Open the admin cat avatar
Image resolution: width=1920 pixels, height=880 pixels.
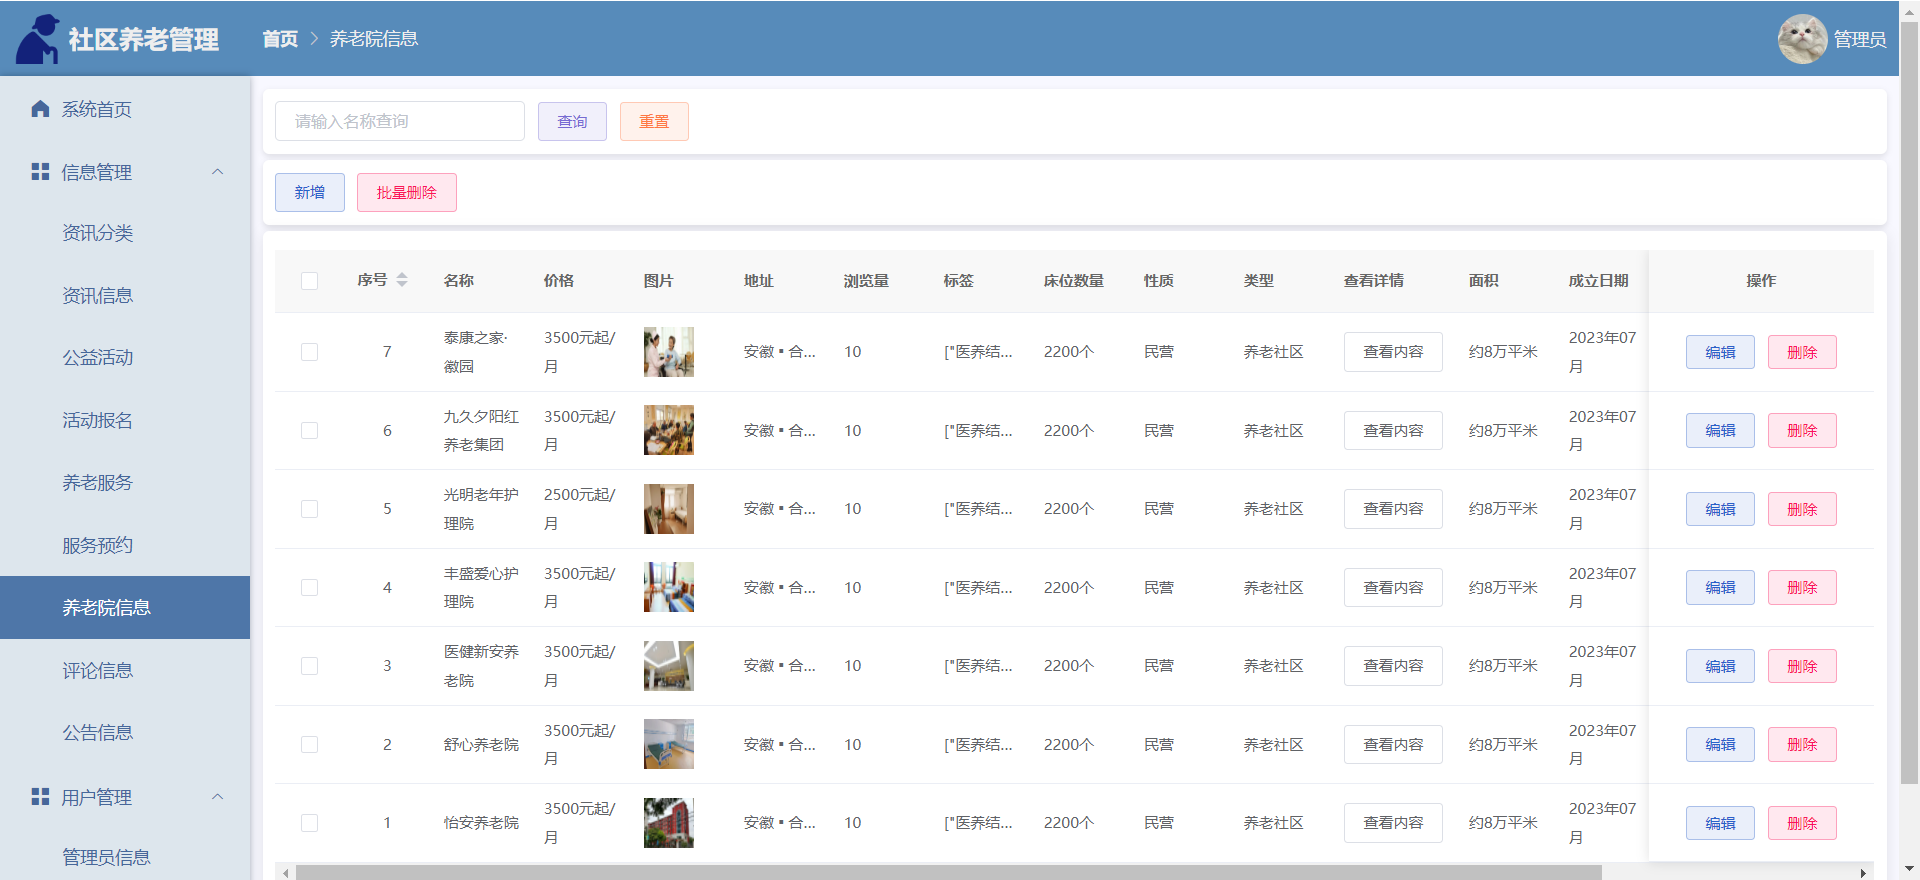(1802, 39)
